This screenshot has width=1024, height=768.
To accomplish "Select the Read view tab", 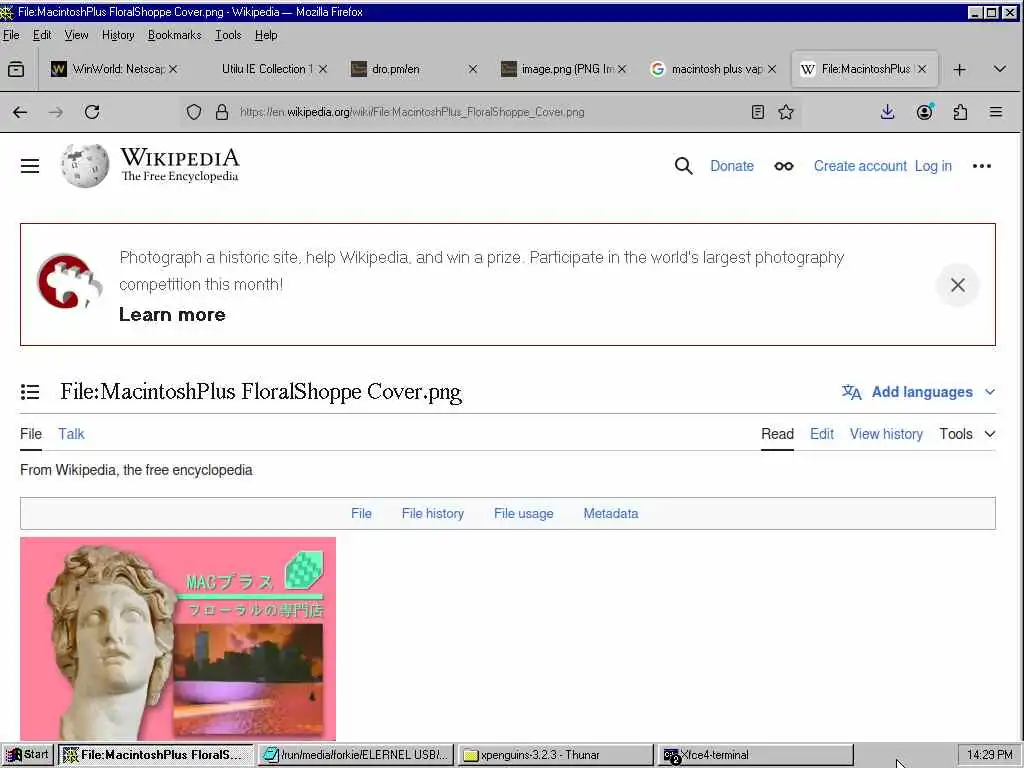I will coord(777,434).
